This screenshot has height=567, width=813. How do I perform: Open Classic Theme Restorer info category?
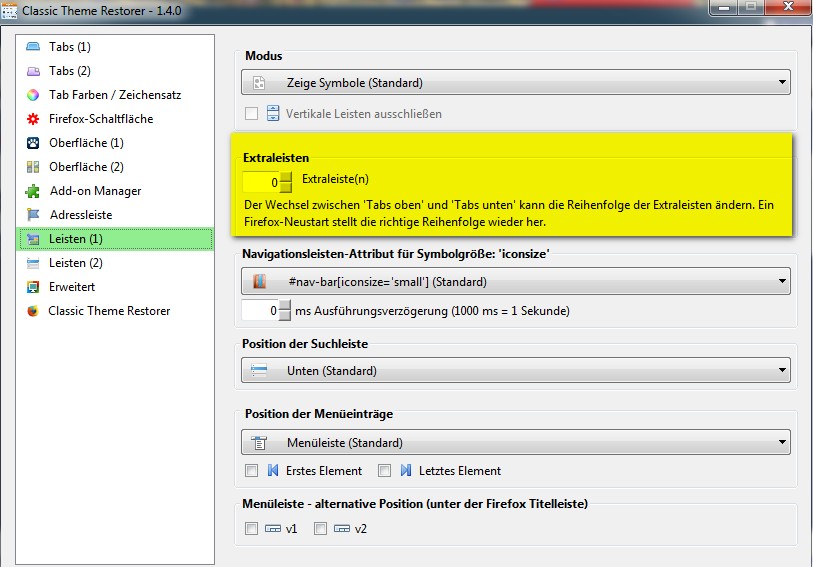(115, 311)
